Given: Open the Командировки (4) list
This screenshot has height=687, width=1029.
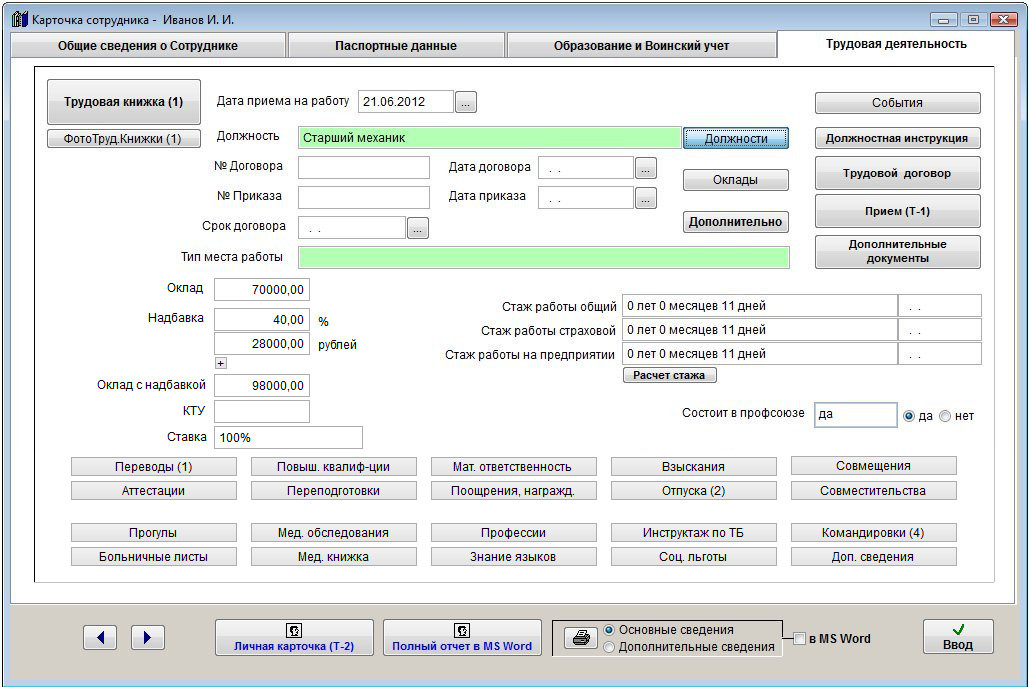Looking at the screenshot, I should click(x=873, y=533).
